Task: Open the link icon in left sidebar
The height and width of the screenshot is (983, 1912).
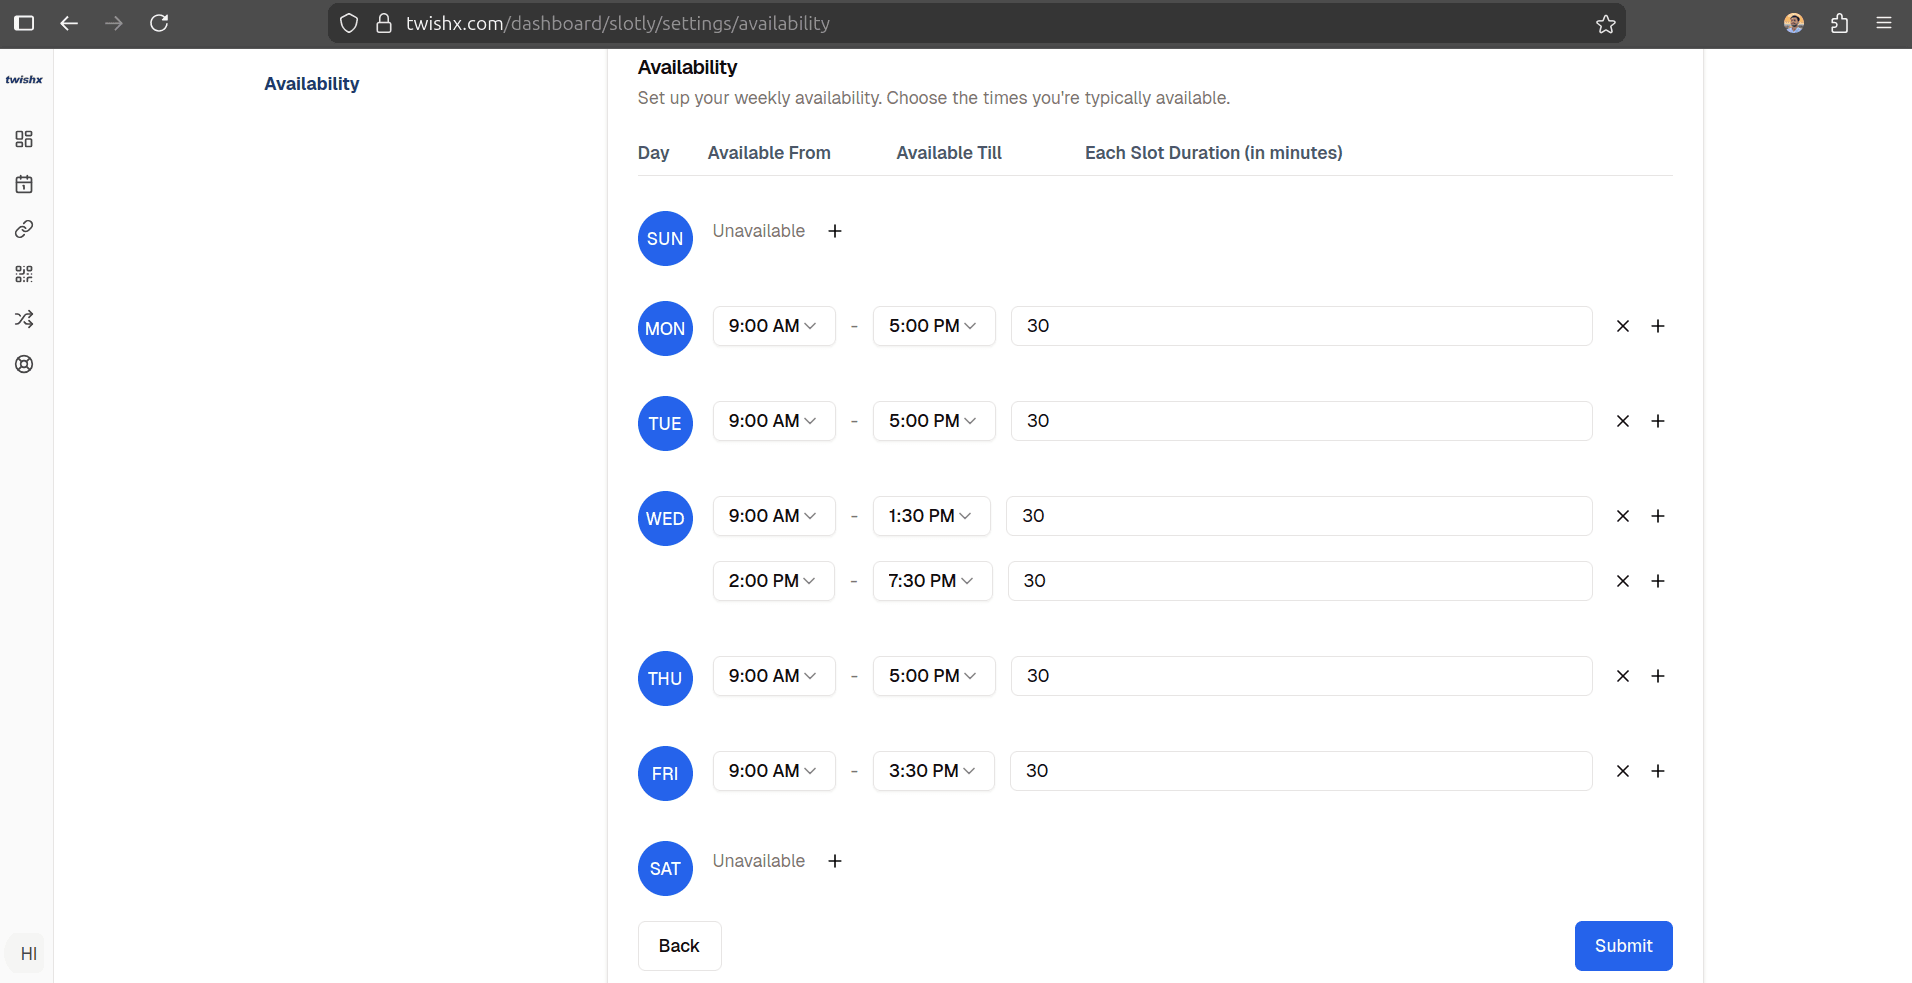Action: point(24,229)
